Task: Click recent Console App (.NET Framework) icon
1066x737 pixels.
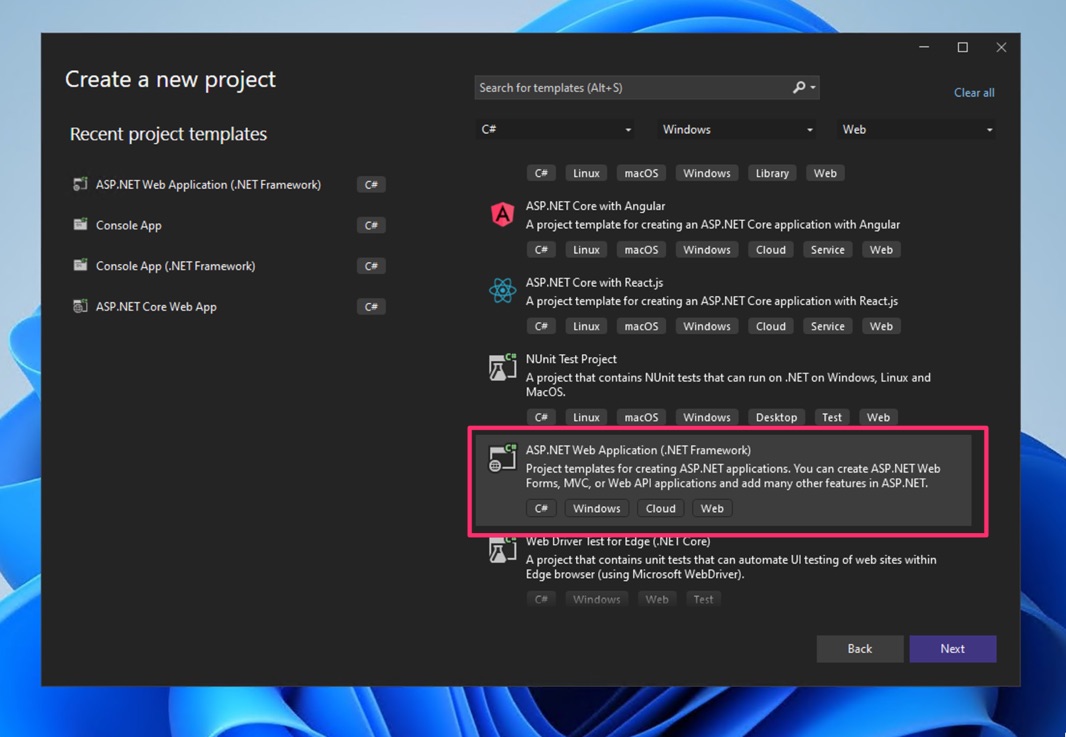Action: coord(80,266)
